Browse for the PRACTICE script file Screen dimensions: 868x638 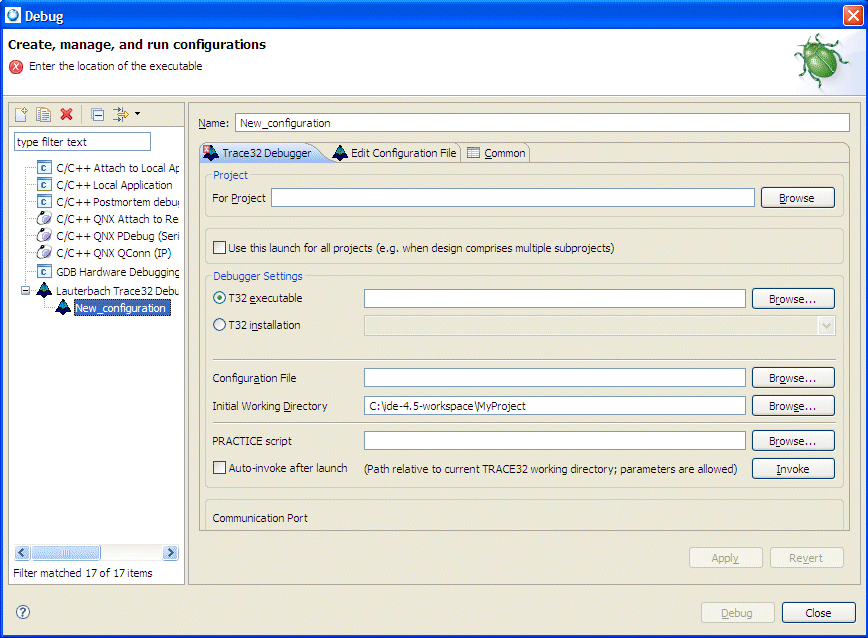click(793, 440)
